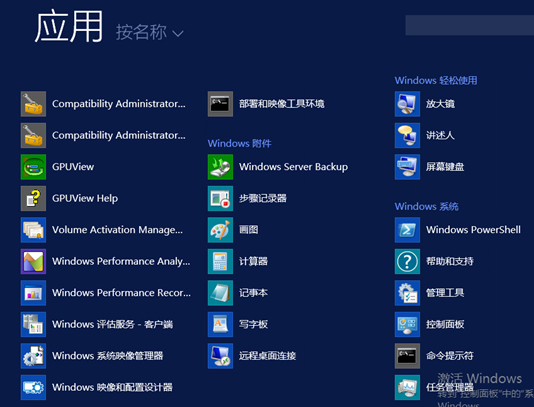Expand the 按名称 sort dropdown

[x=150, y=32]
